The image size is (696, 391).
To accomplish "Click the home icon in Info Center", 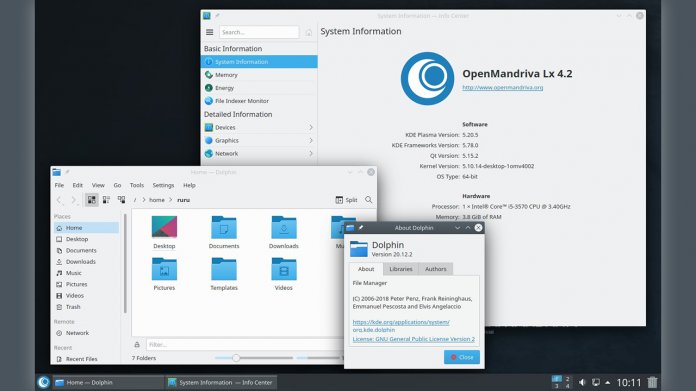I will point(308,32).
